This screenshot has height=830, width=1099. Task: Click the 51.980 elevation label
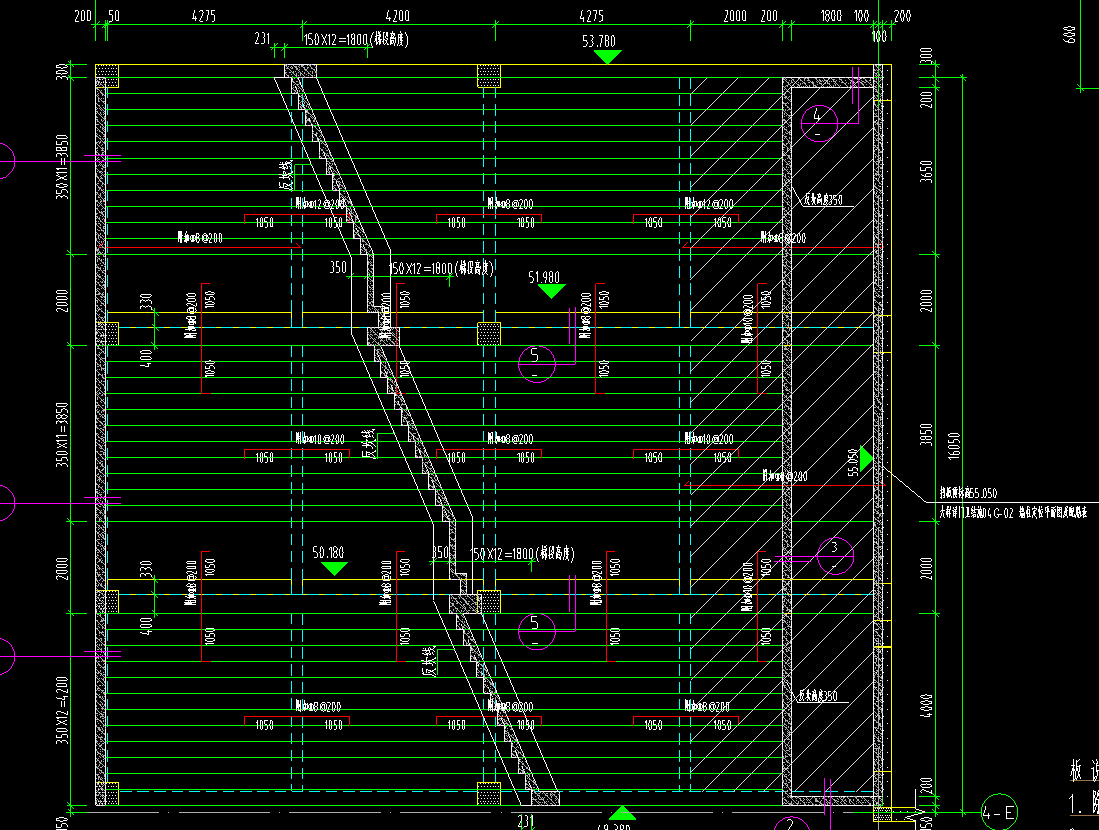tap(544, 277)
